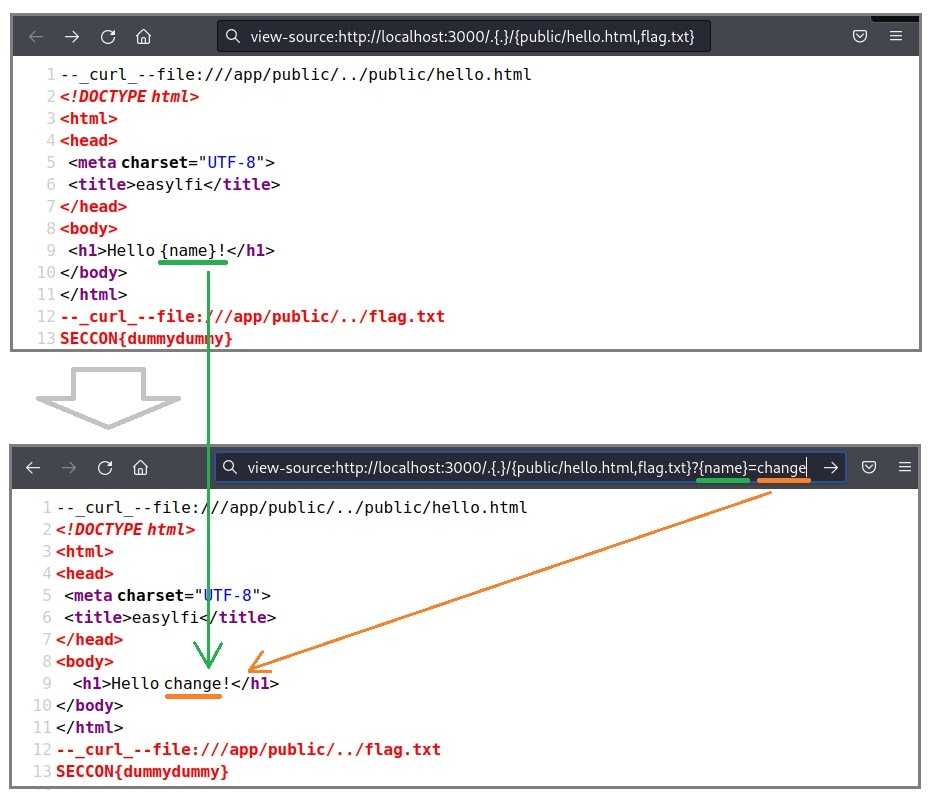Open Home in lower browser window
The width and height of the screenshot is (934, 800).
click(141, 468)
